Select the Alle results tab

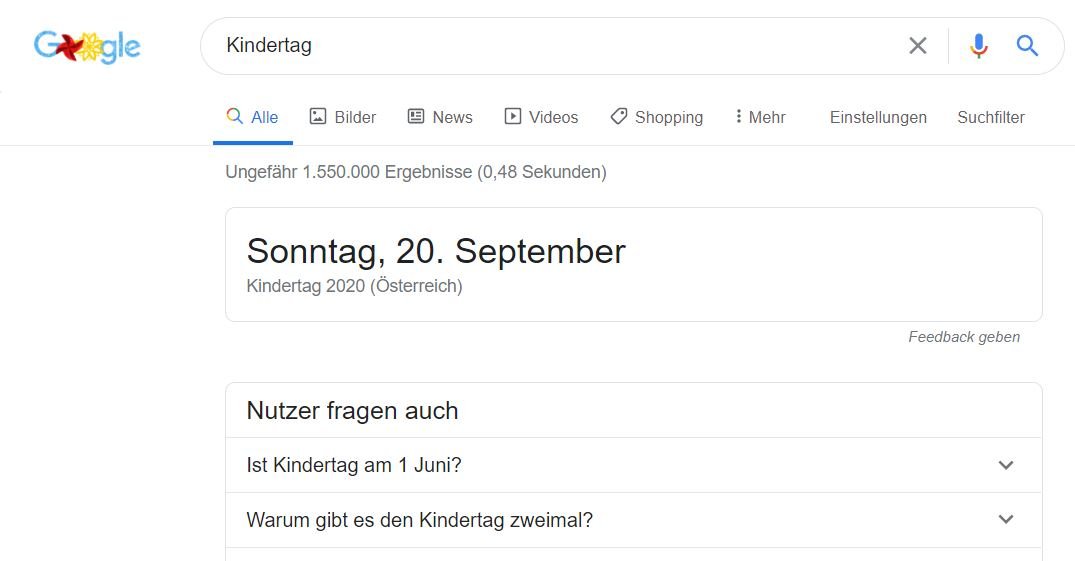[x=253, y=118]
